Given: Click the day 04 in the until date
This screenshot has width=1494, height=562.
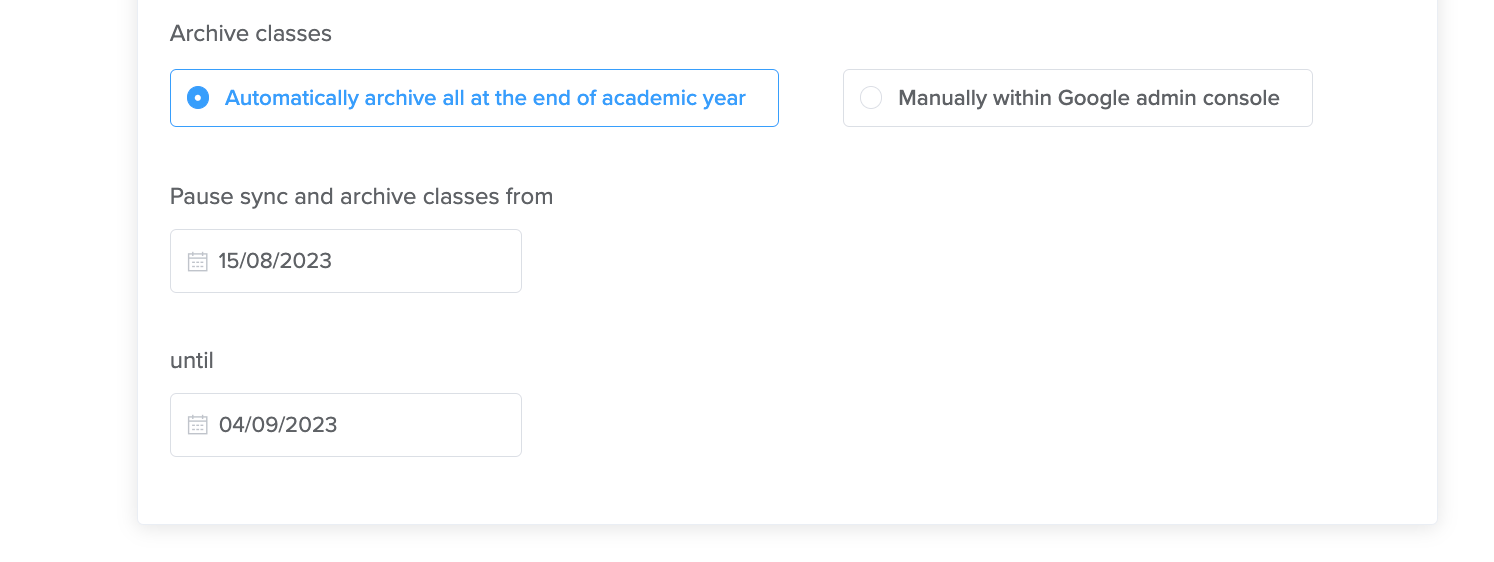Looking at the screenshot, I should [232, 425].
